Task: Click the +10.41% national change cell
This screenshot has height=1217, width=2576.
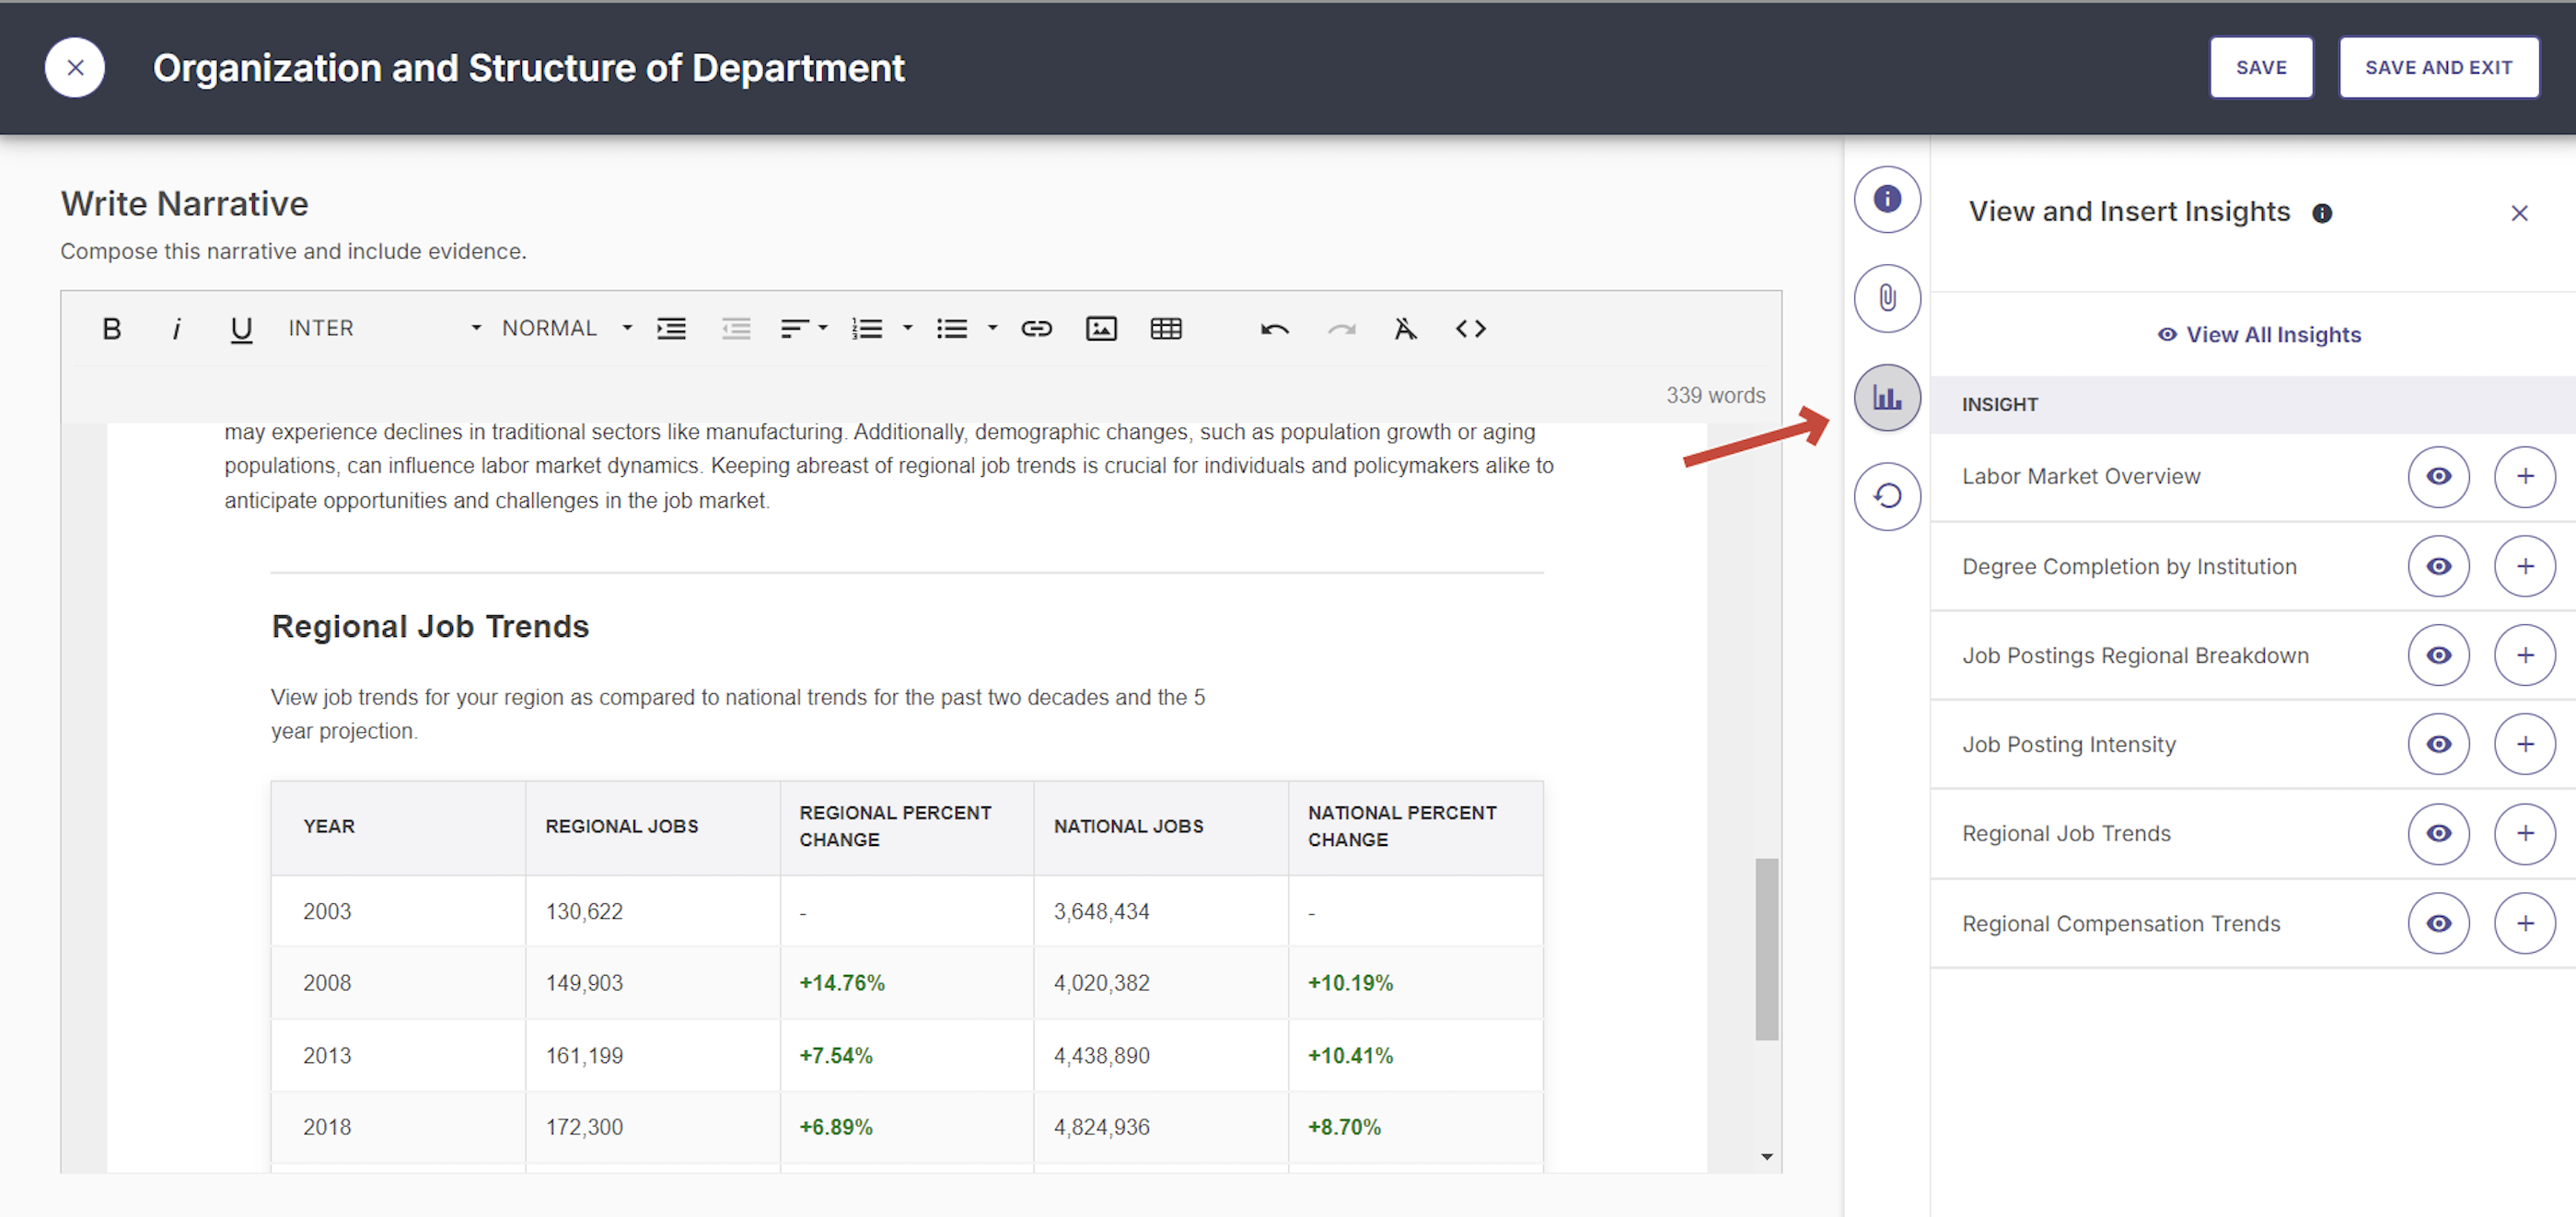Action: tap(1415, 1056)
